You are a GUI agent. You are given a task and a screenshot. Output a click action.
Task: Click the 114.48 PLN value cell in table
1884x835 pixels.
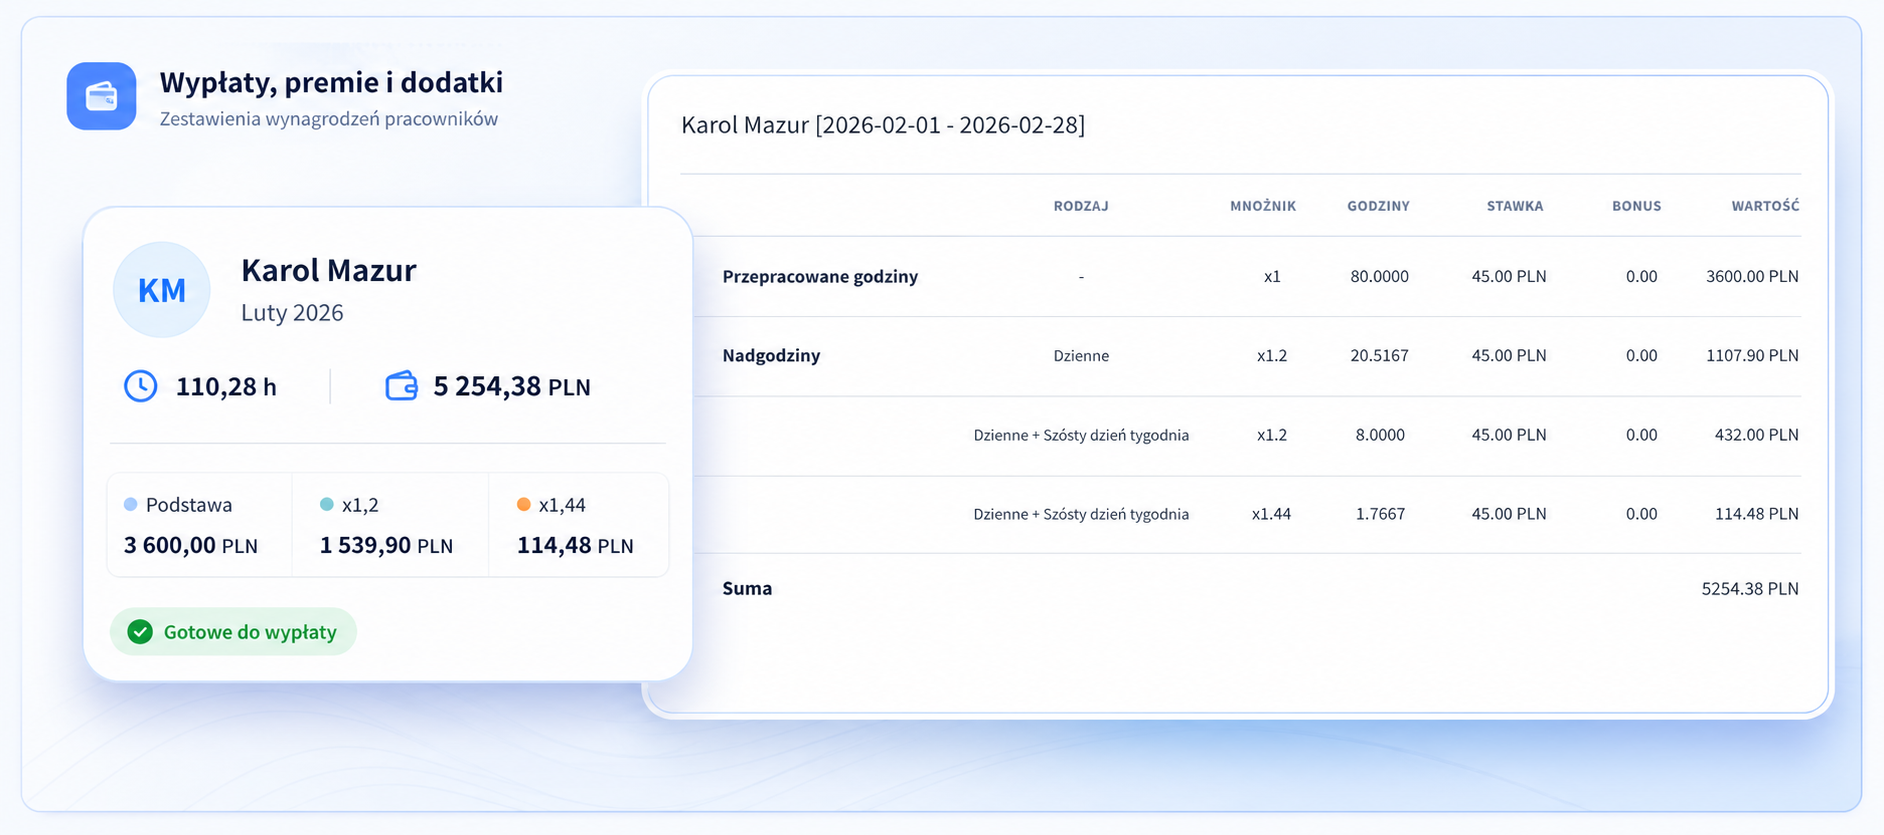tap(1757, 514)
